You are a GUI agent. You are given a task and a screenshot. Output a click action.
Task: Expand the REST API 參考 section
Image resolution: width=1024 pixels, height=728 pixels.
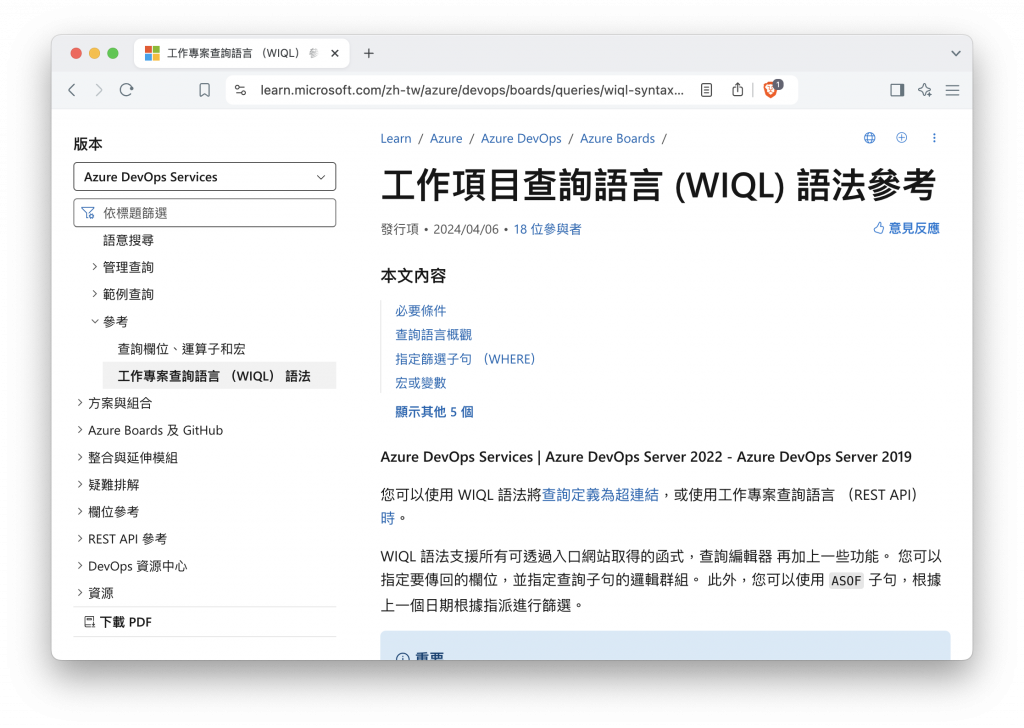(80, 539)
